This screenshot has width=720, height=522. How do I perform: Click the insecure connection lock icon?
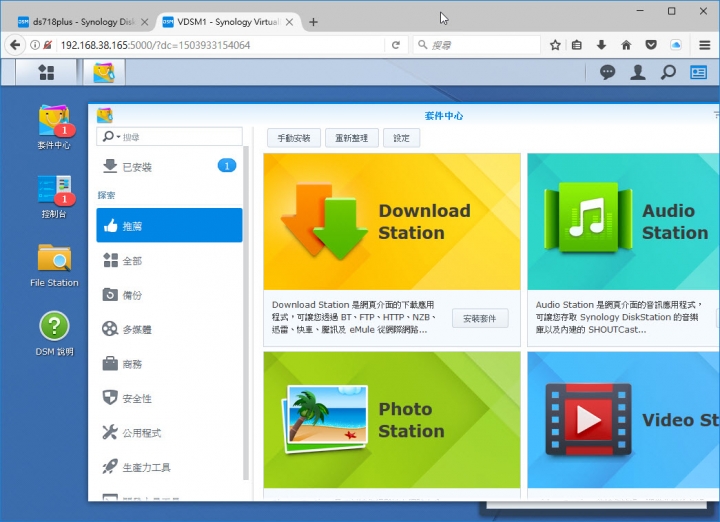tap(47, 45)
